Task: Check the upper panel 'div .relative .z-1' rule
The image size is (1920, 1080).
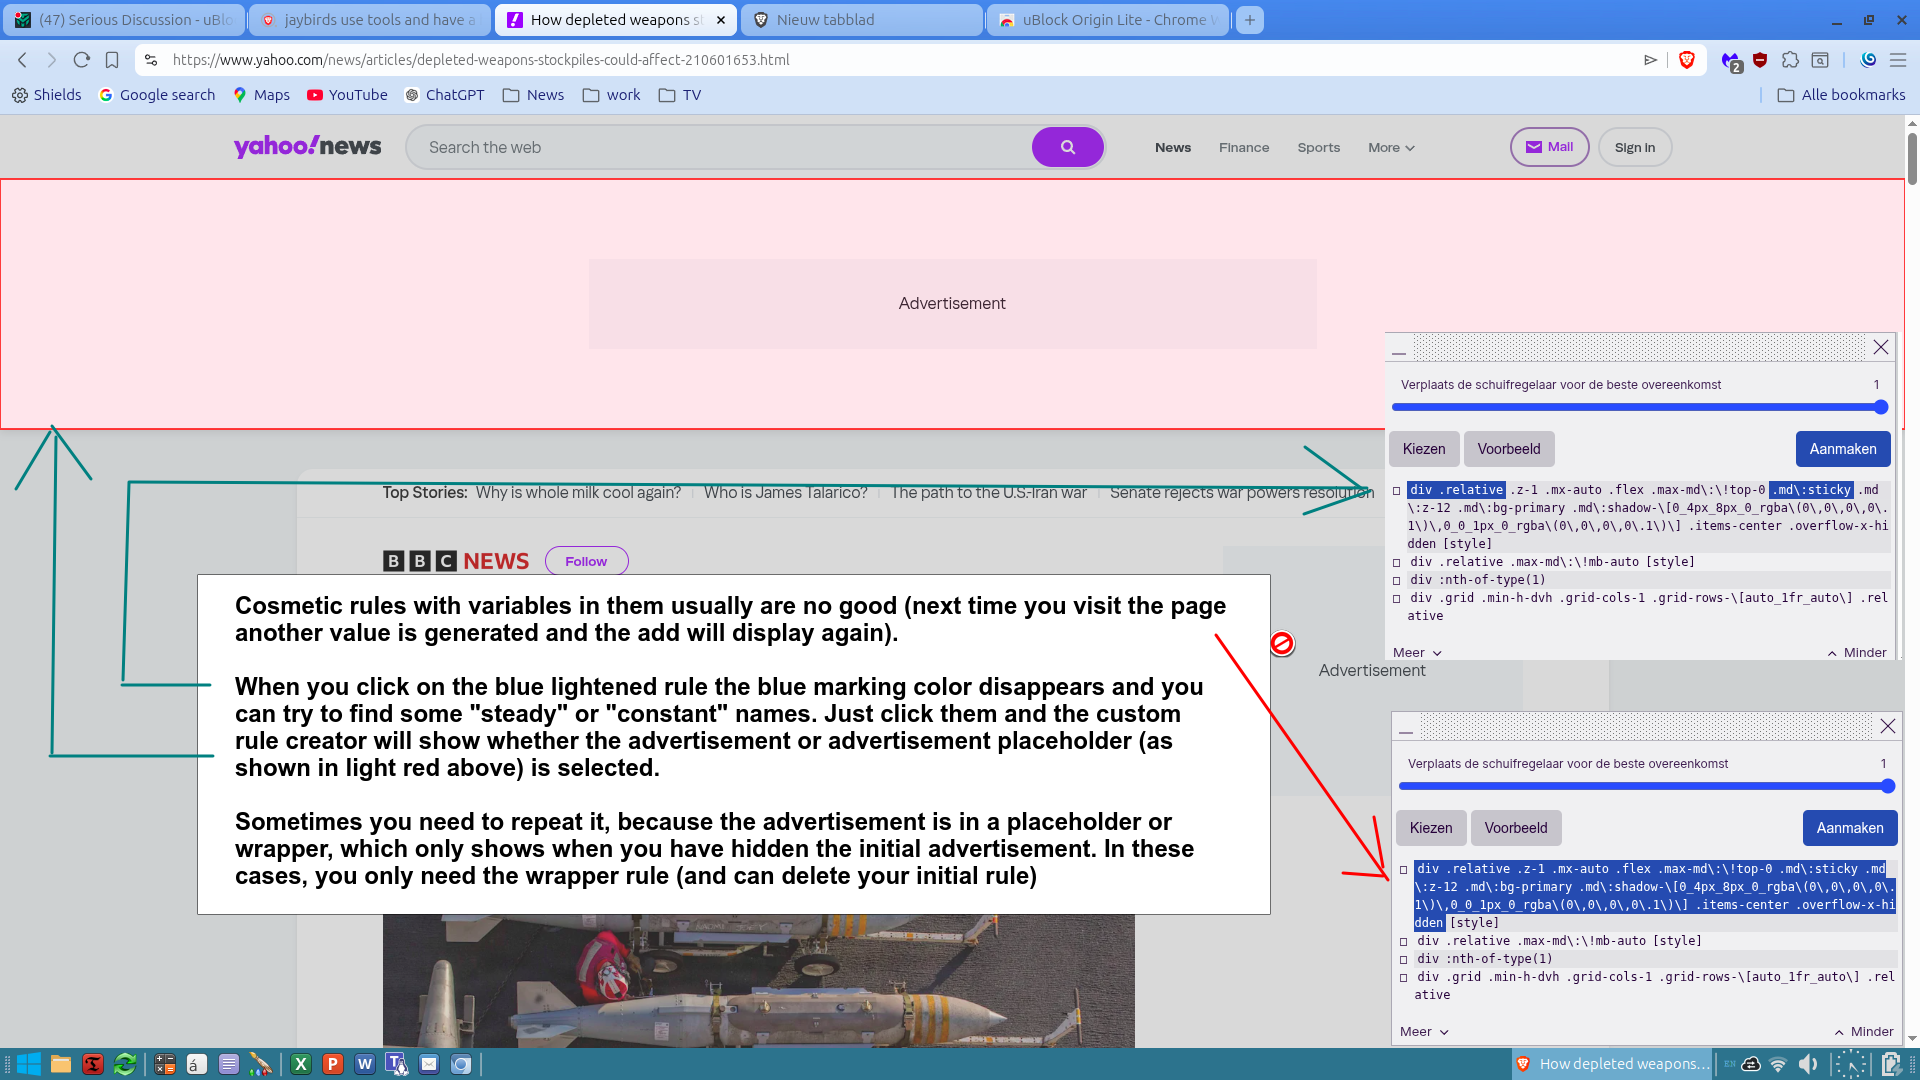Action: tap(1397, 491)
